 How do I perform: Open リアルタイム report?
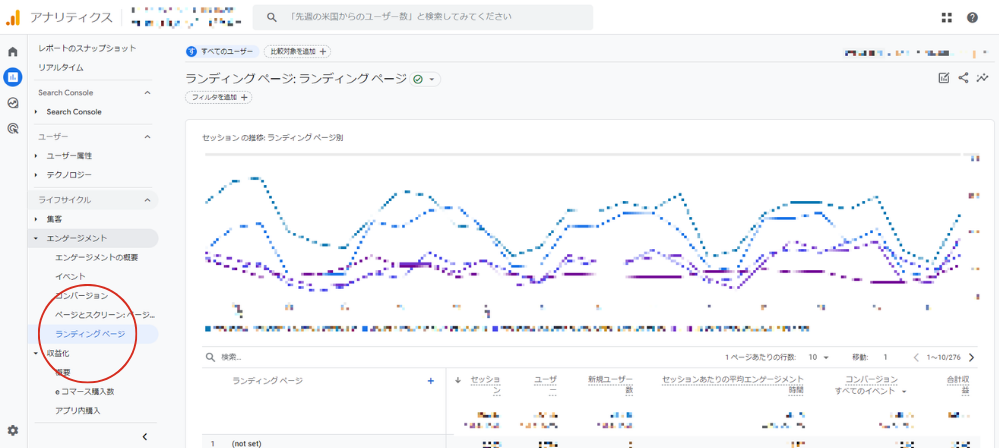(61, 67)
